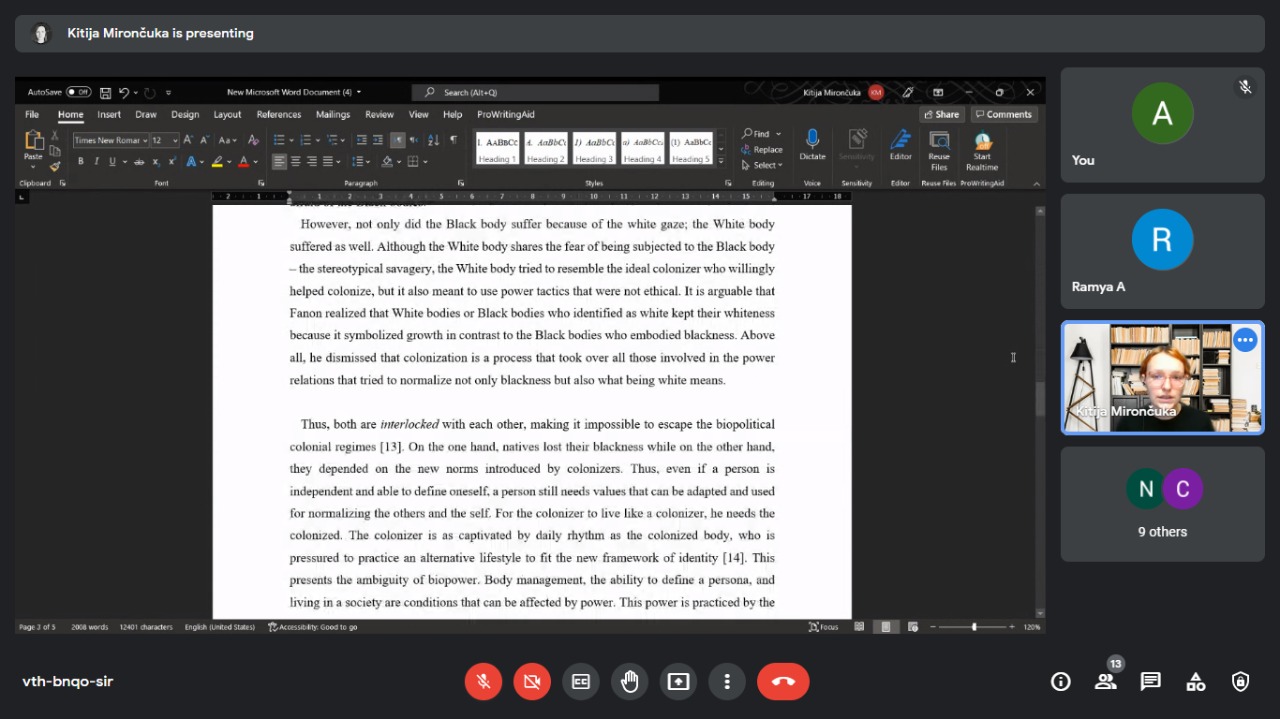Collapse the Word ribbon chevron
1280x719 pixels.
tap(1037, 183)
